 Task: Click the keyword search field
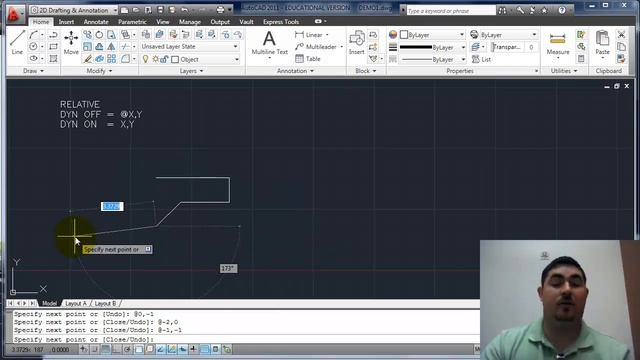point(451,11)
